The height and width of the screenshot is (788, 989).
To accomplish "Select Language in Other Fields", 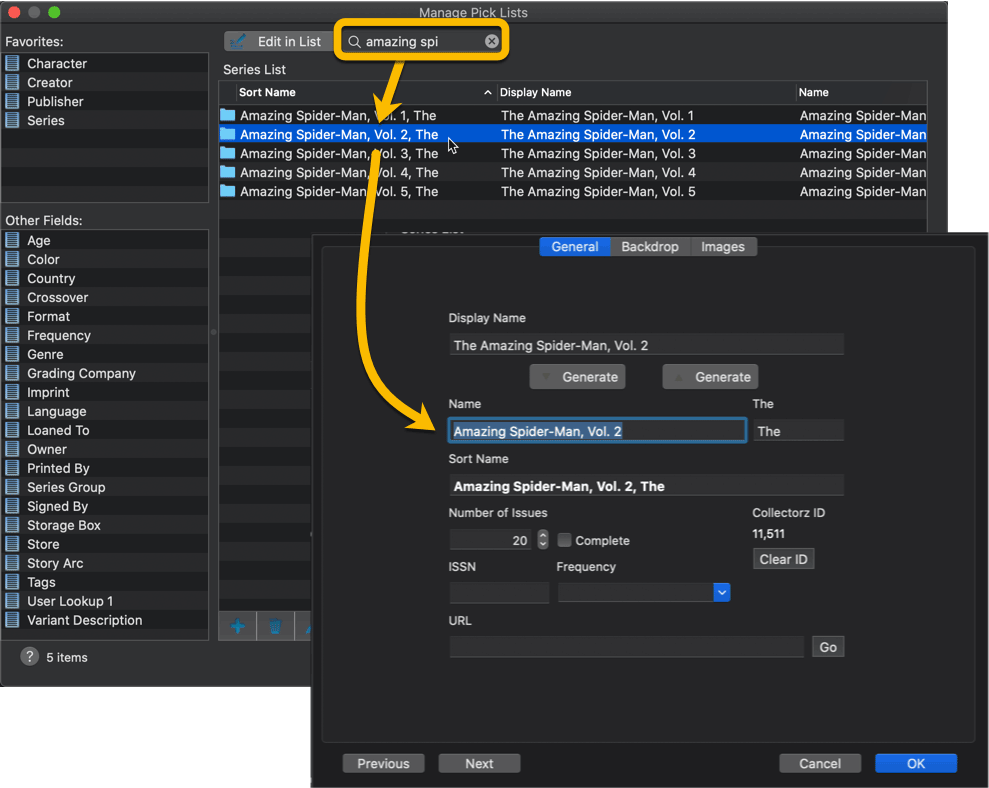I will 105,411.
